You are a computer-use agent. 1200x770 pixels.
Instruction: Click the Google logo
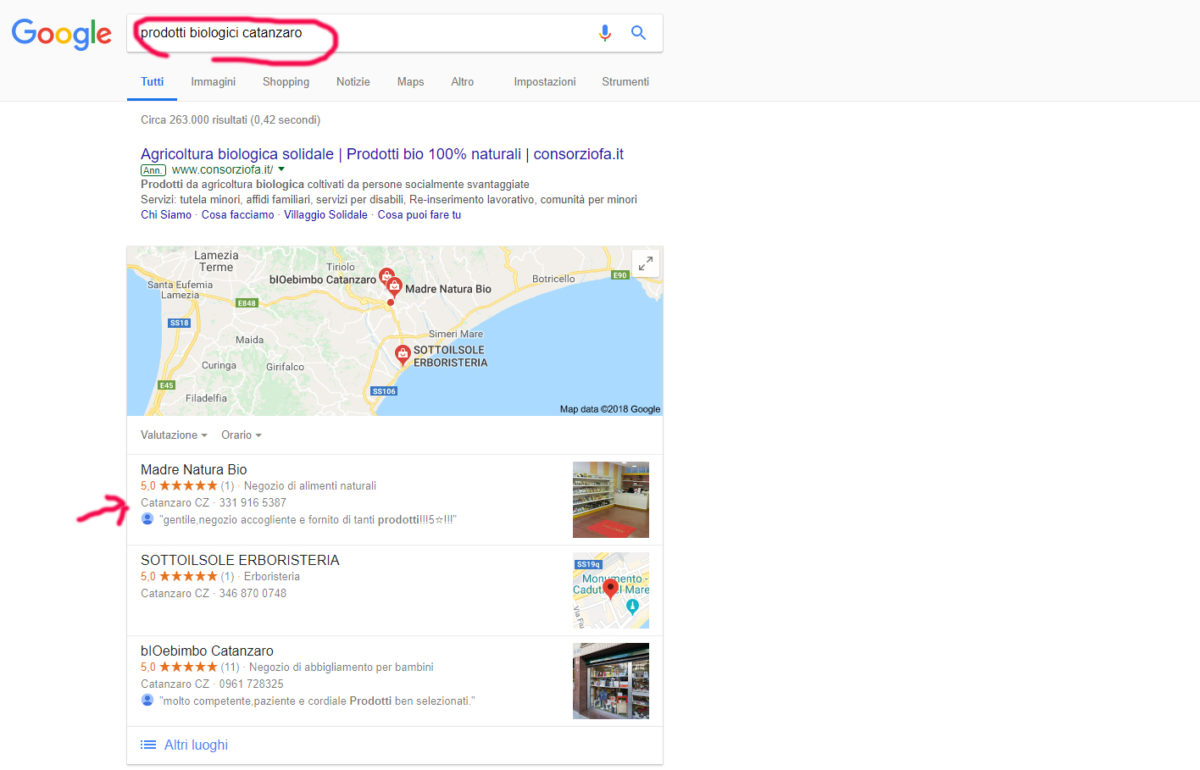coord(61,34)
